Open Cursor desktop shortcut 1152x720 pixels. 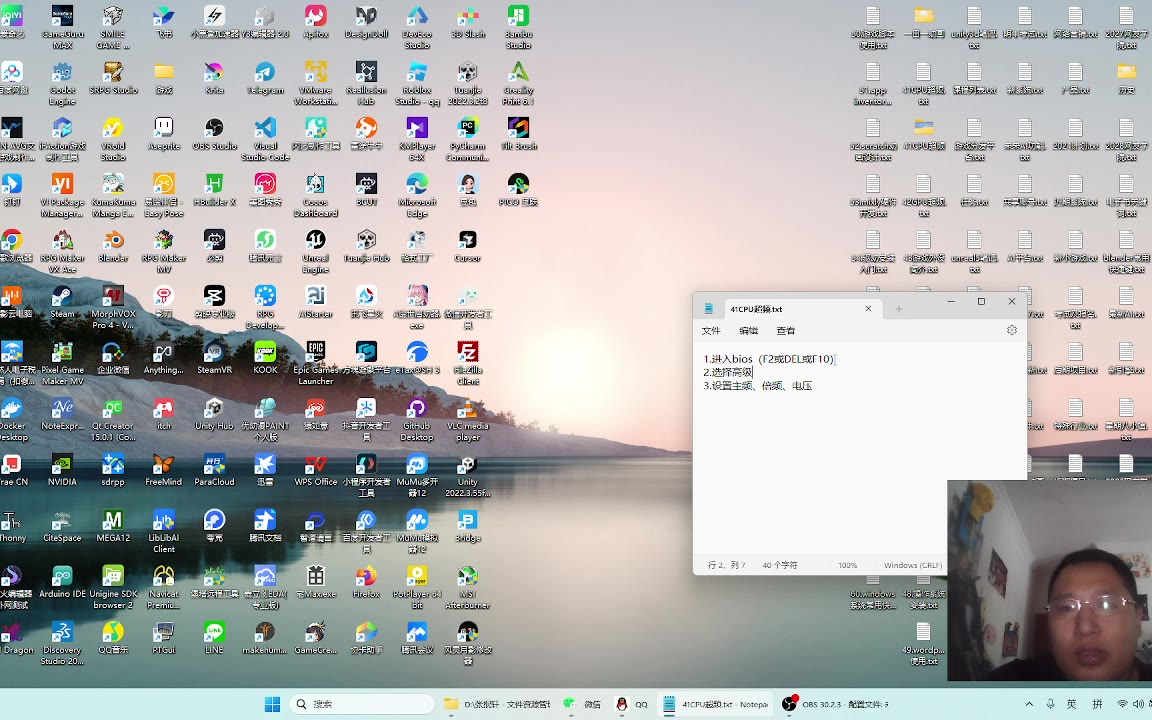point(467,246)
